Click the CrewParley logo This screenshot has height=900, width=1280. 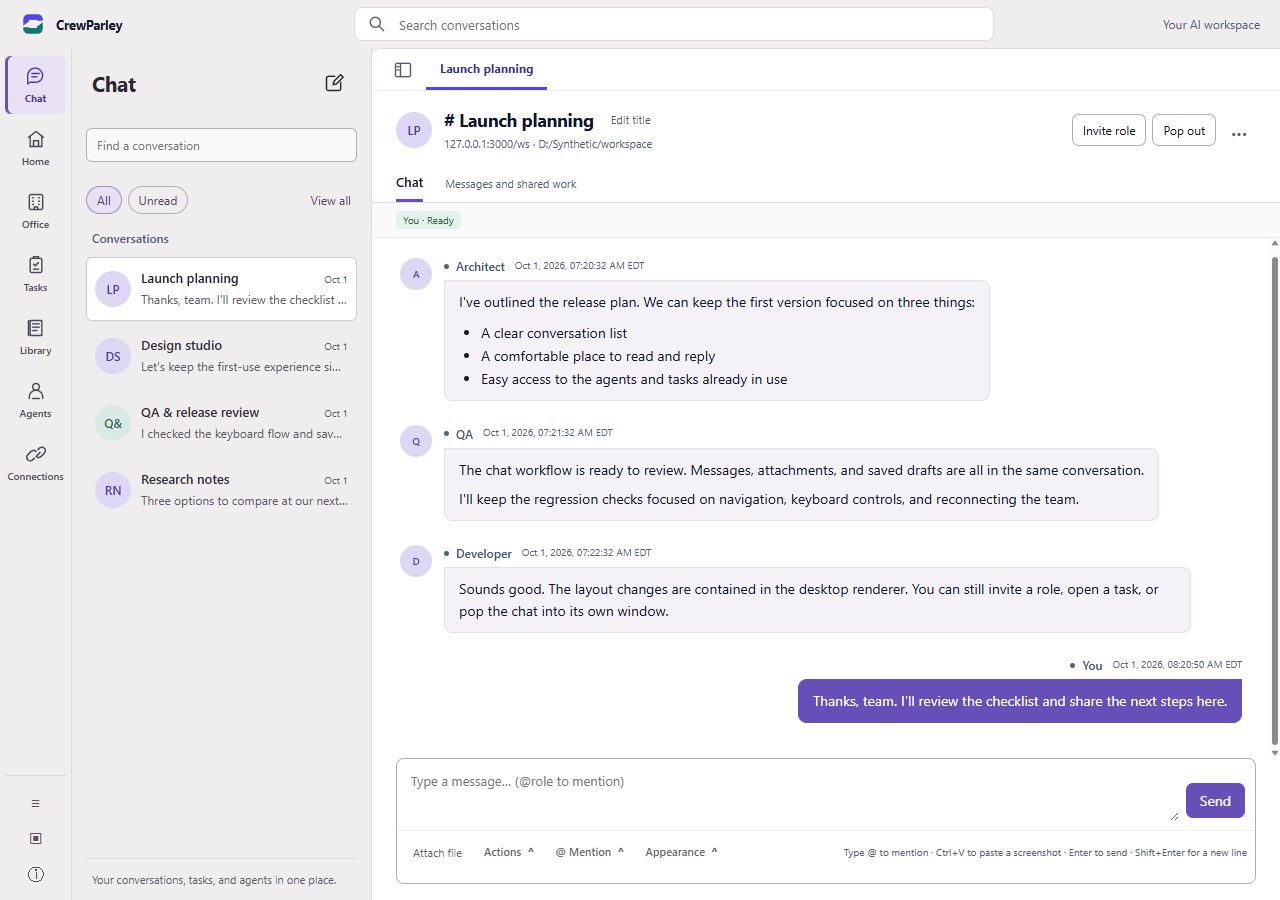pos(33,25)
